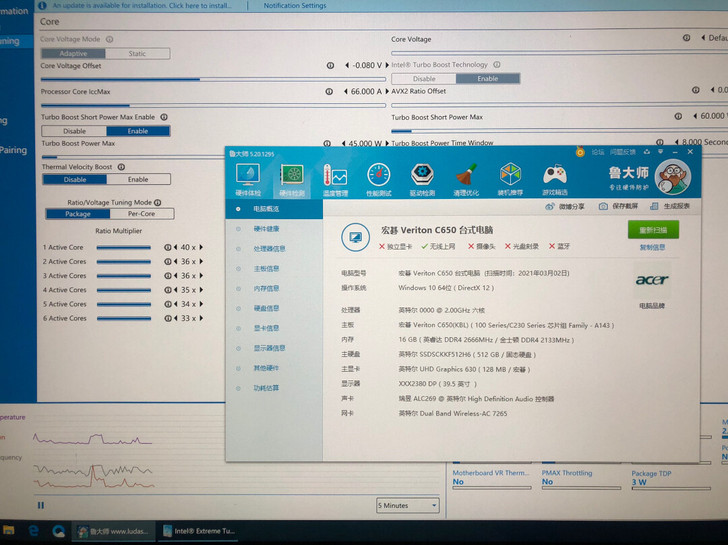728x545 pixels.
Task: Open info icon for 1 Active Core ratio
Action: pyautogui.click(x=167, y=247)
